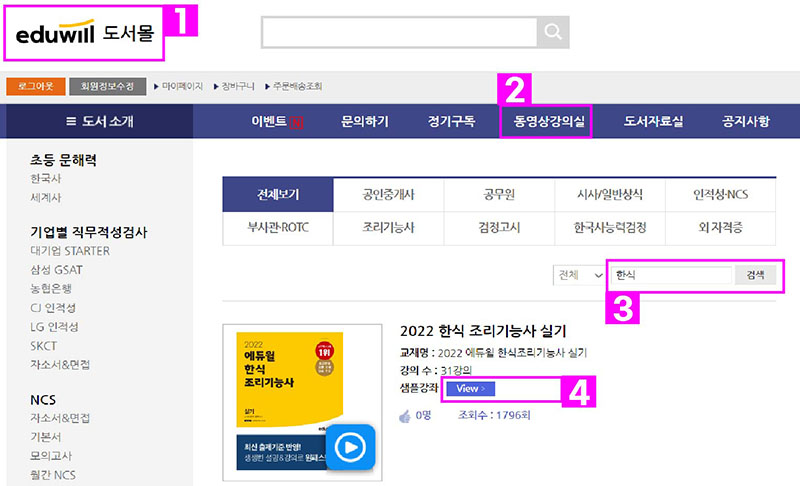Click the thumbs-up like icon
The image size is (800, 486).
click(x=405, y=417)
